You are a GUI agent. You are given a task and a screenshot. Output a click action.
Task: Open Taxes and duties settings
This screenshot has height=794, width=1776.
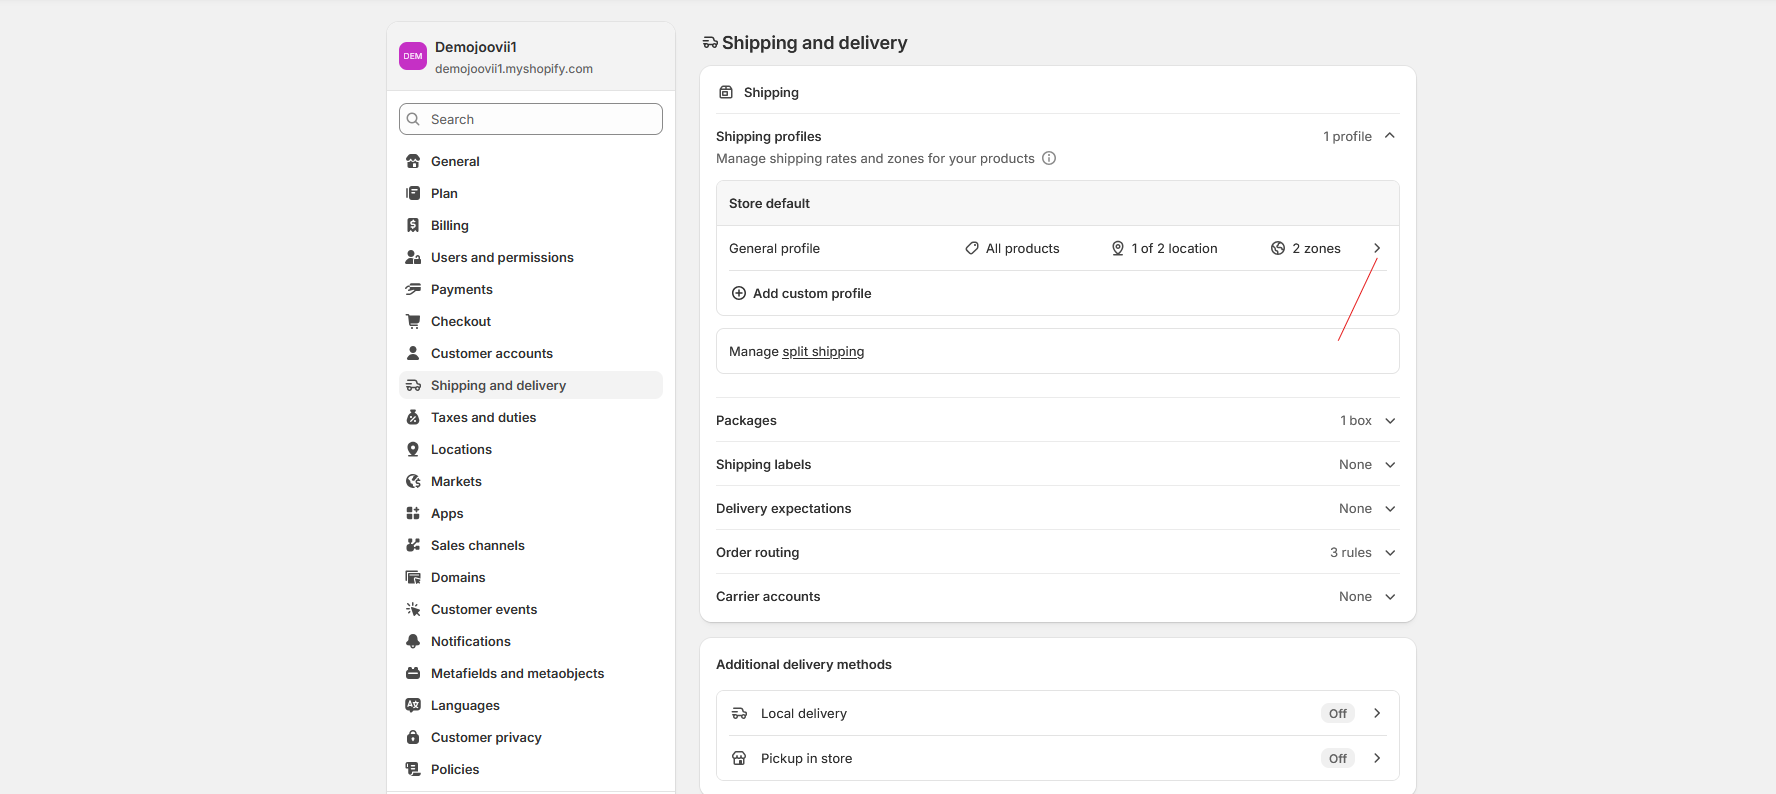tap(483, 417)
